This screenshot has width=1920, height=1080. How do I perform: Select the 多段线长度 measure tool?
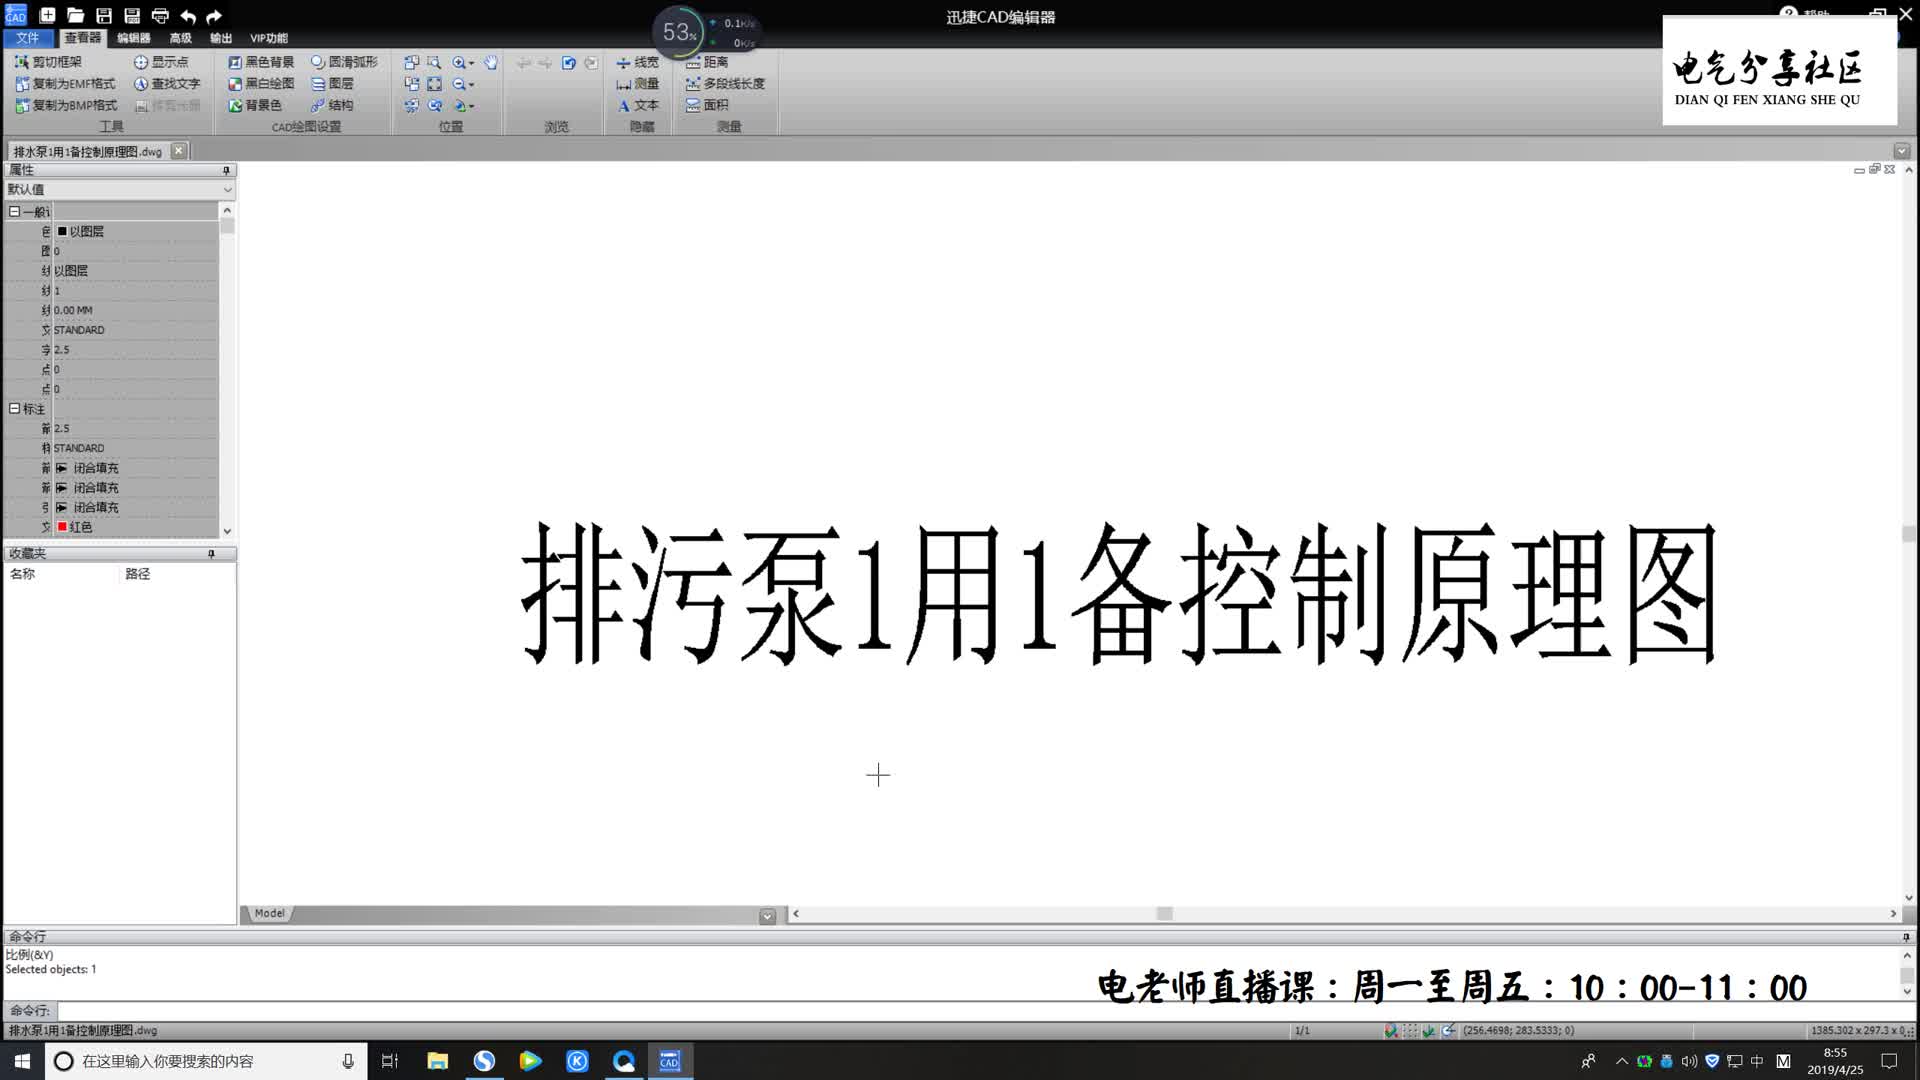tap(725, 84)
